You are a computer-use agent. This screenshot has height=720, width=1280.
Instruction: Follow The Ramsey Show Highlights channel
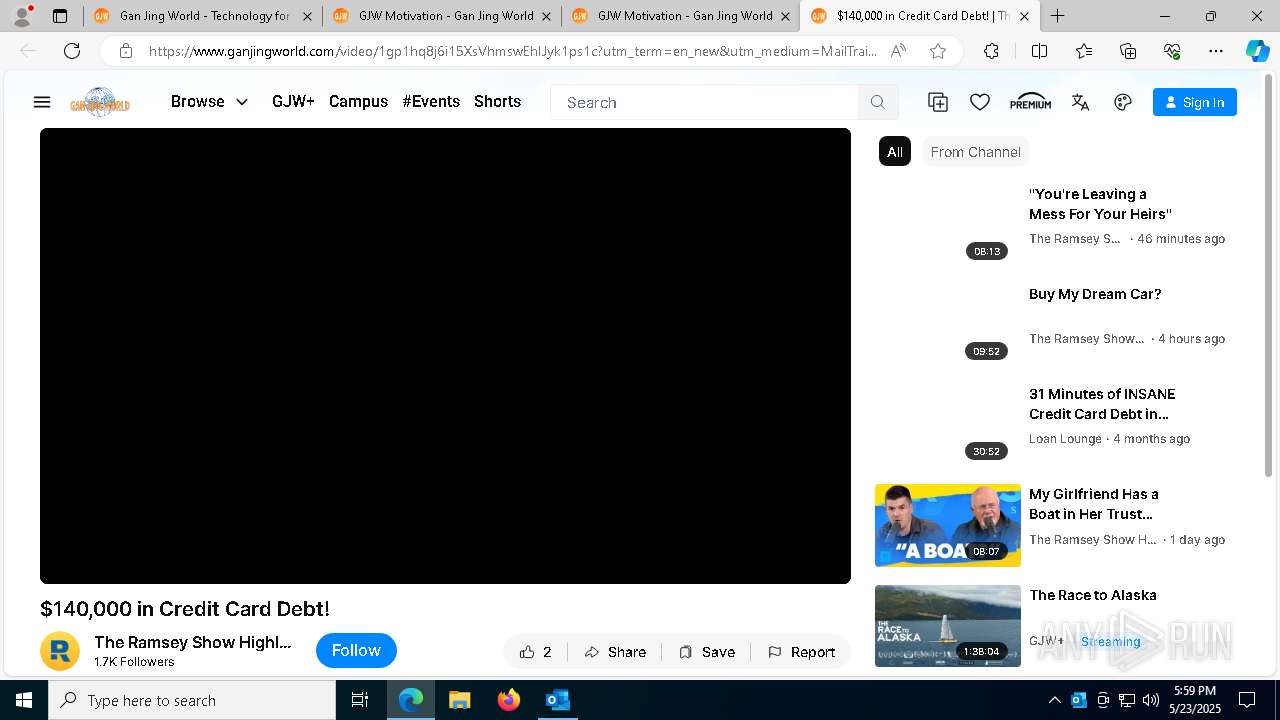point(356,651)
